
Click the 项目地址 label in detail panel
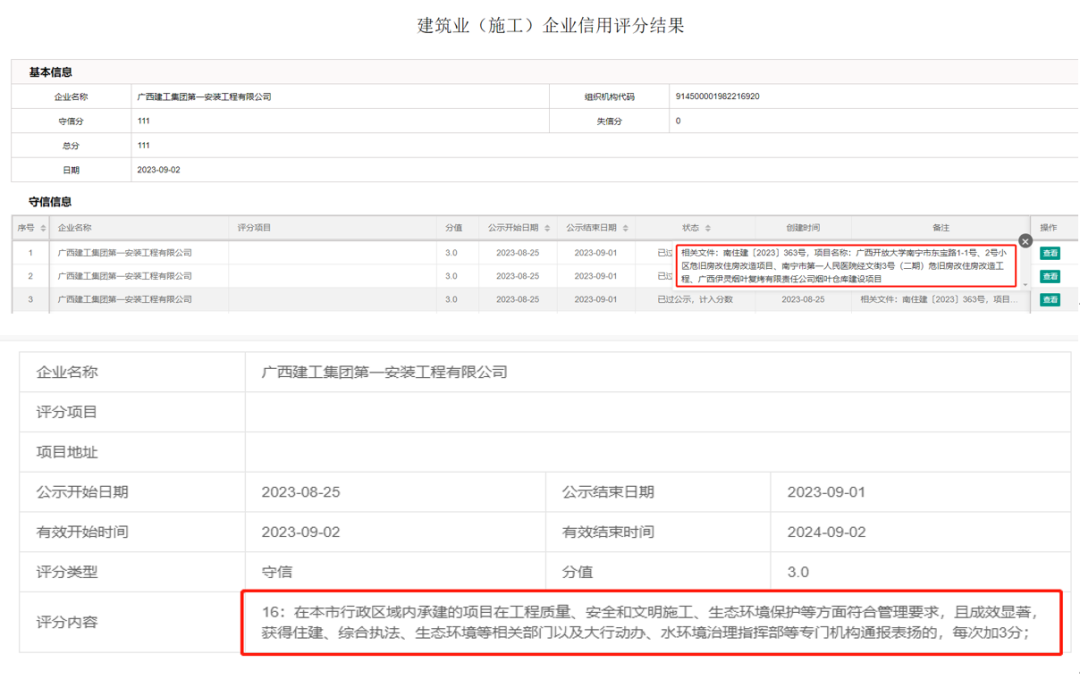(x=67, y=452)
